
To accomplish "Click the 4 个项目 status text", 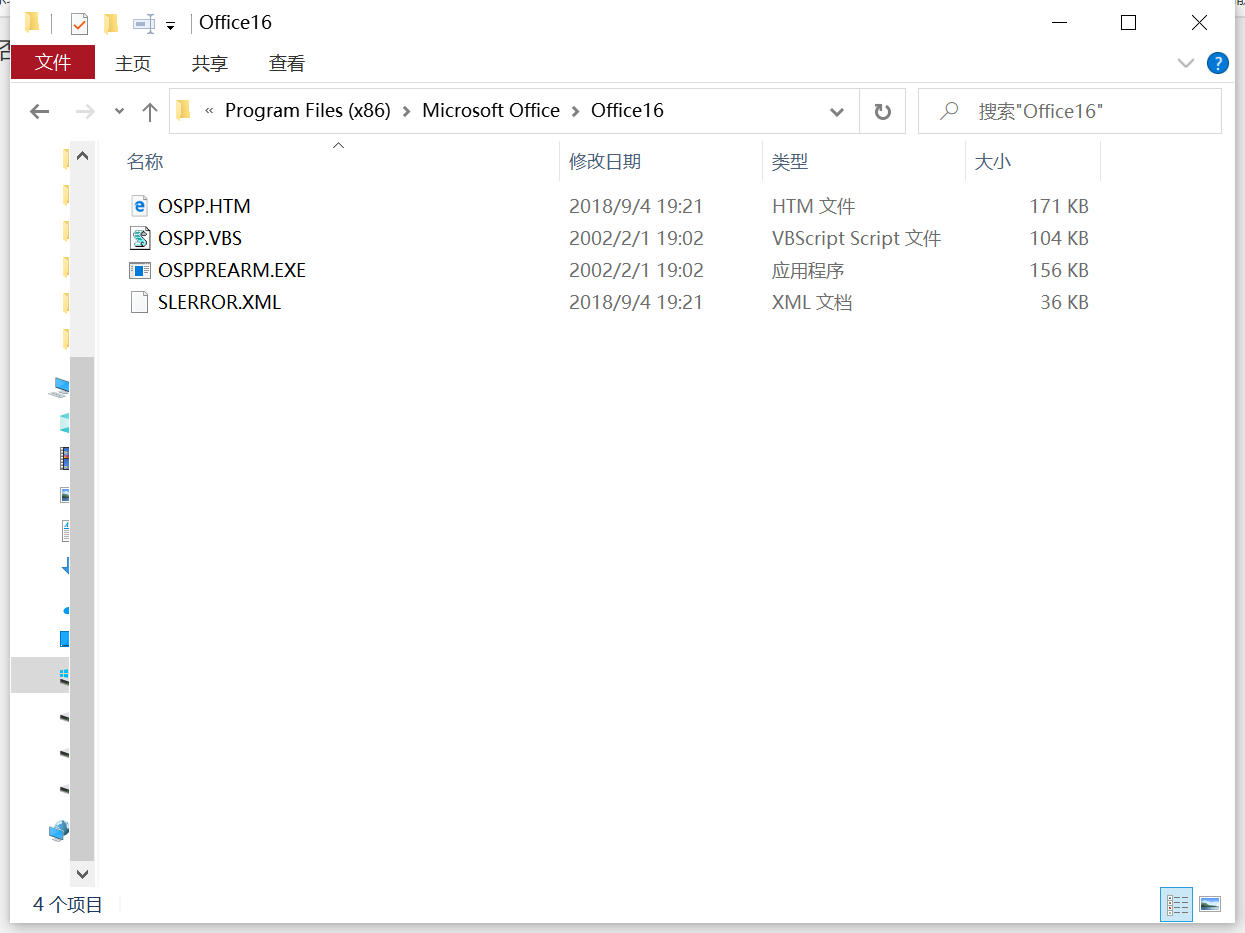I will click(x=68, y=904).
